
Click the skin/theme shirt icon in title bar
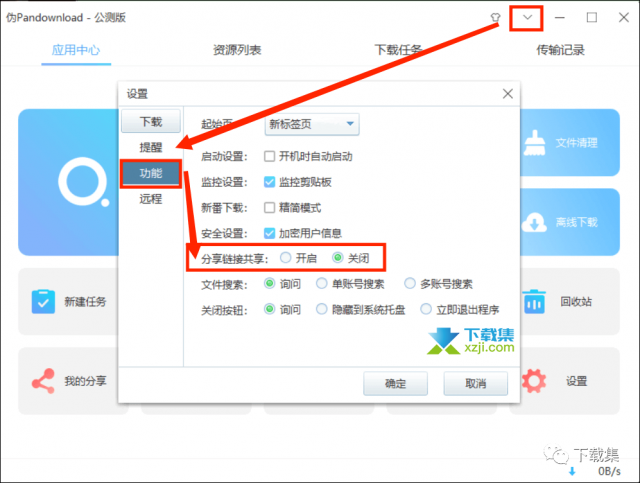(496, 17)
